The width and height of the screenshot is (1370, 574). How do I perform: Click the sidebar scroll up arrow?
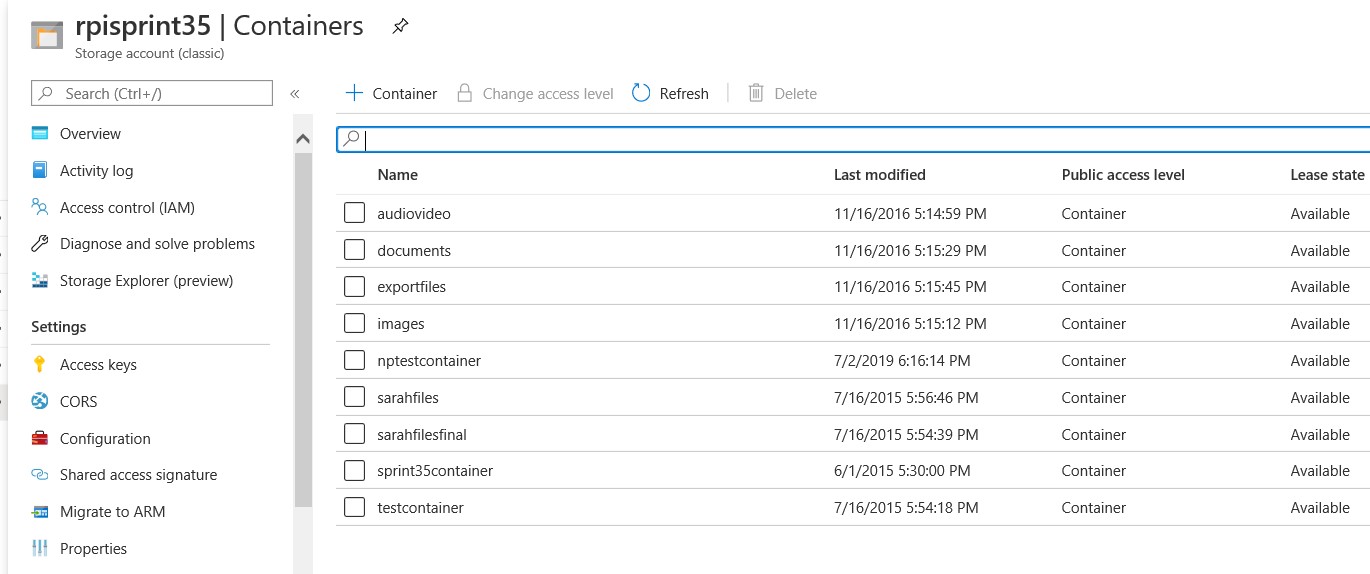pos(303,140)
